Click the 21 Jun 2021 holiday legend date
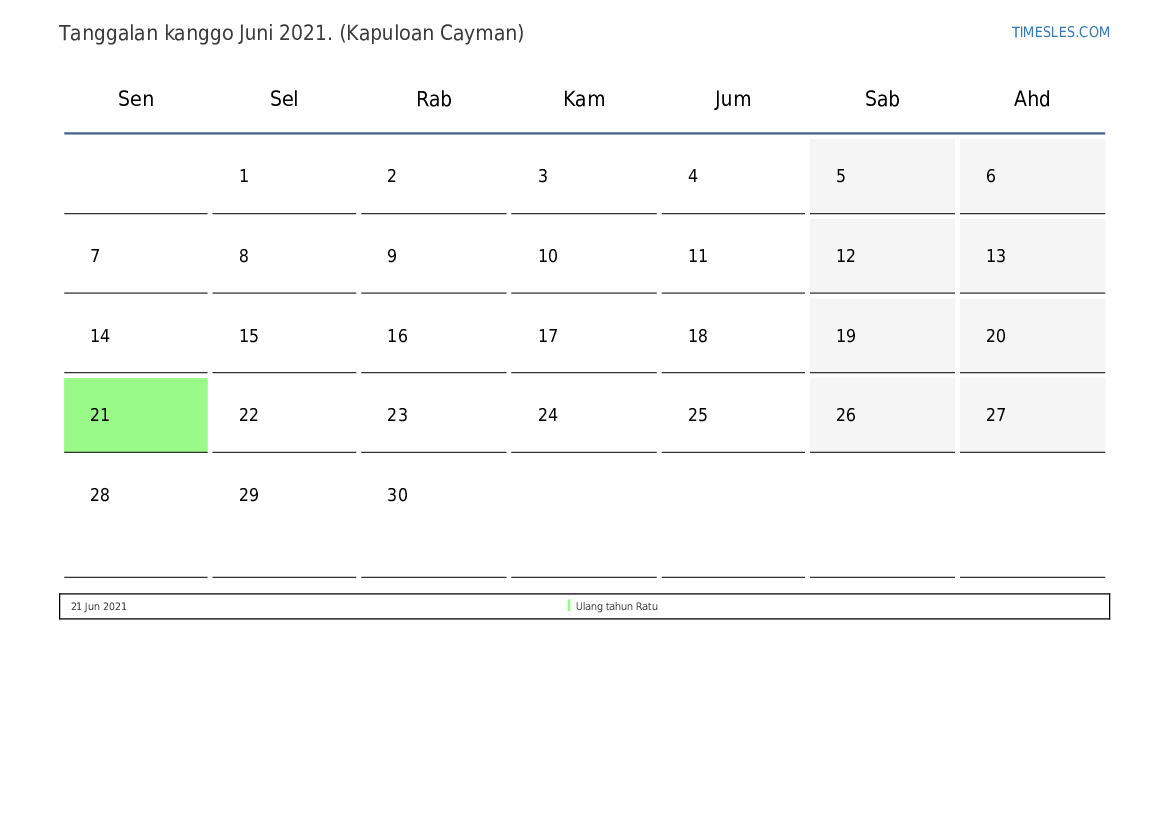 [x=98, y=606]
